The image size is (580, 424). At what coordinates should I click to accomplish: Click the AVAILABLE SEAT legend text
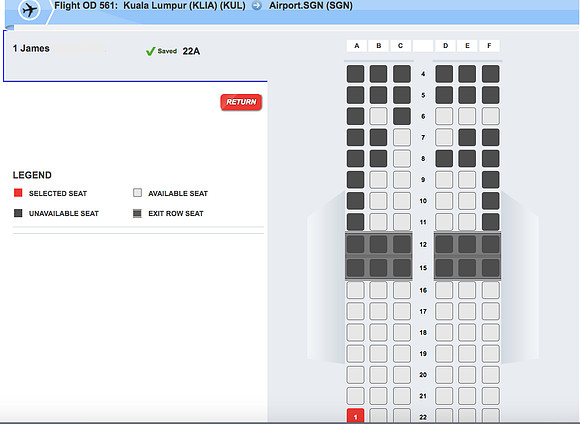coord(178,194)
